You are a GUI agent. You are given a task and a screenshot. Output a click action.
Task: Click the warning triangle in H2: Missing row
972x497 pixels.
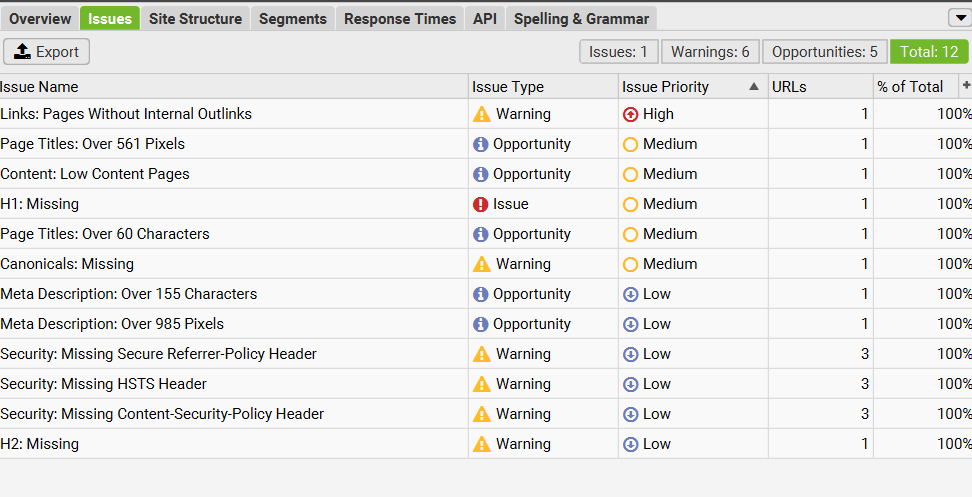tap(482, 444)
